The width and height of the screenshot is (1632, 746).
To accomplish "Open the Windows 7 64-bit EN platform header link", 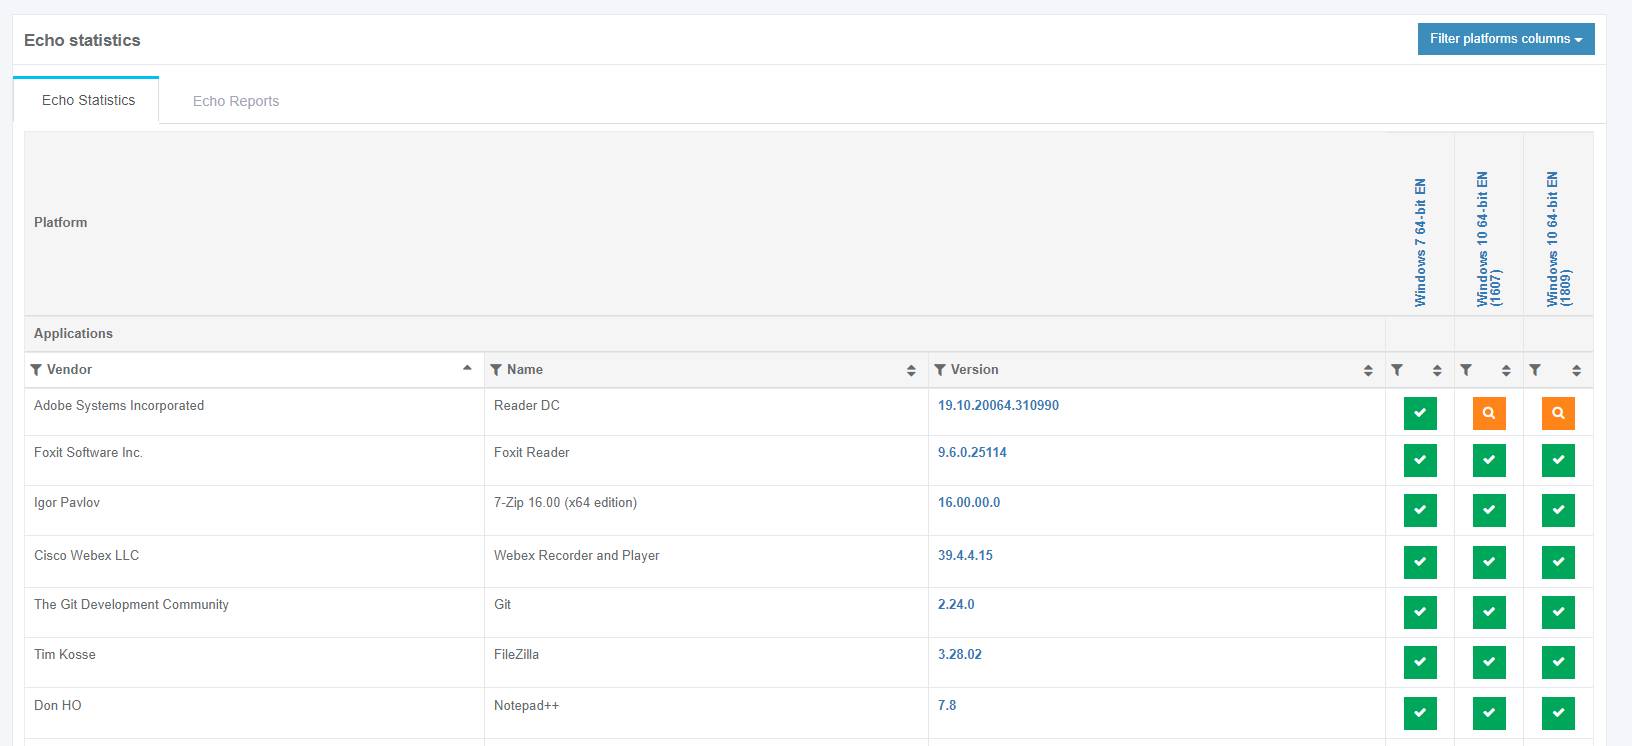I will [1420, 243].
